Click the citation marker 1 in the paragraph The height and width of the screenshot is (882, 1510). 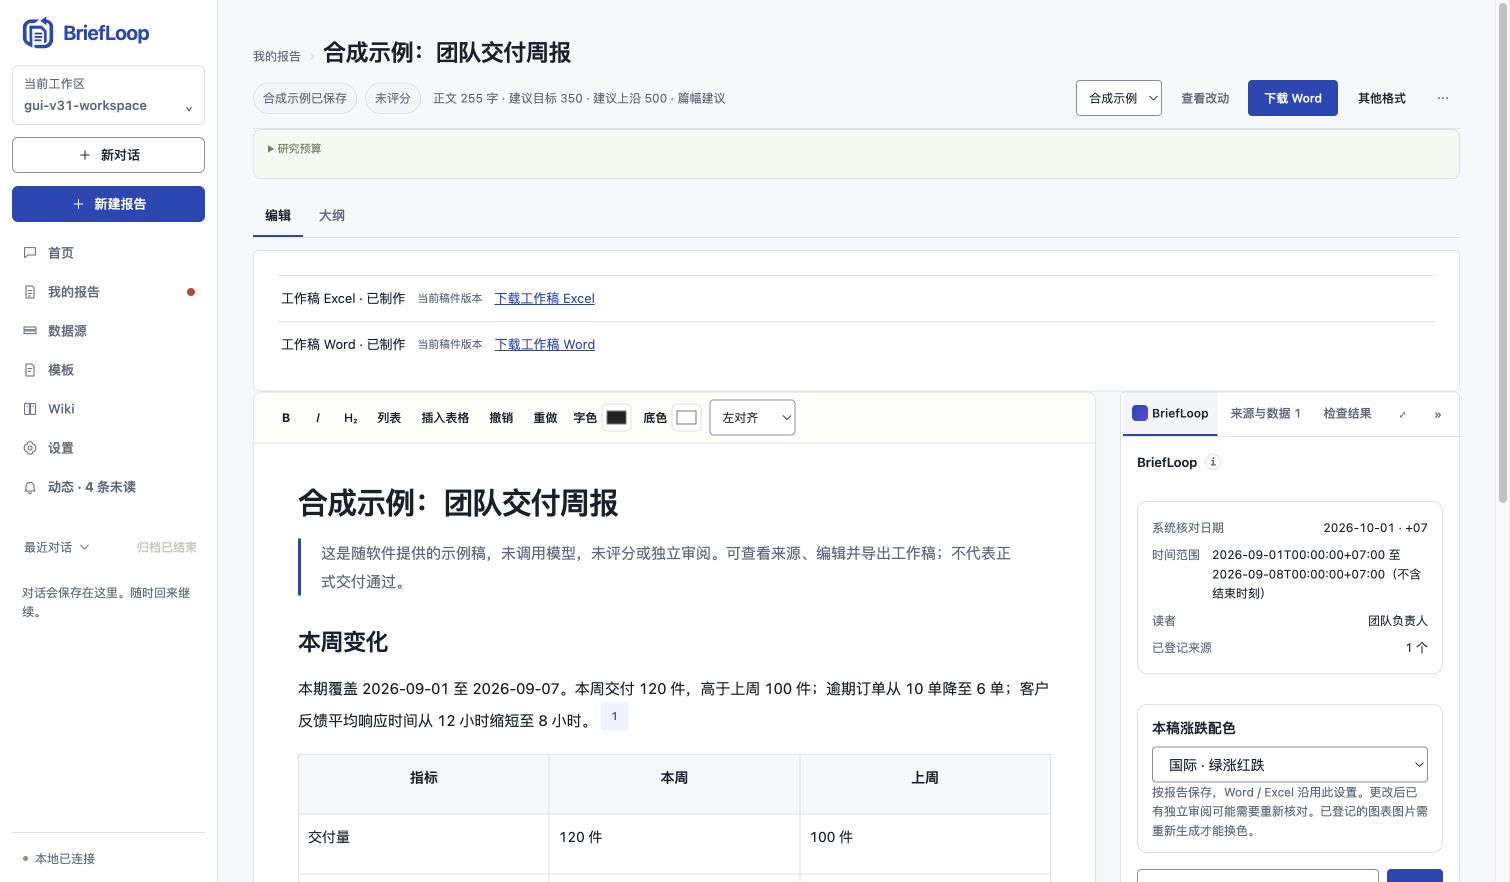tap(614, 717)
